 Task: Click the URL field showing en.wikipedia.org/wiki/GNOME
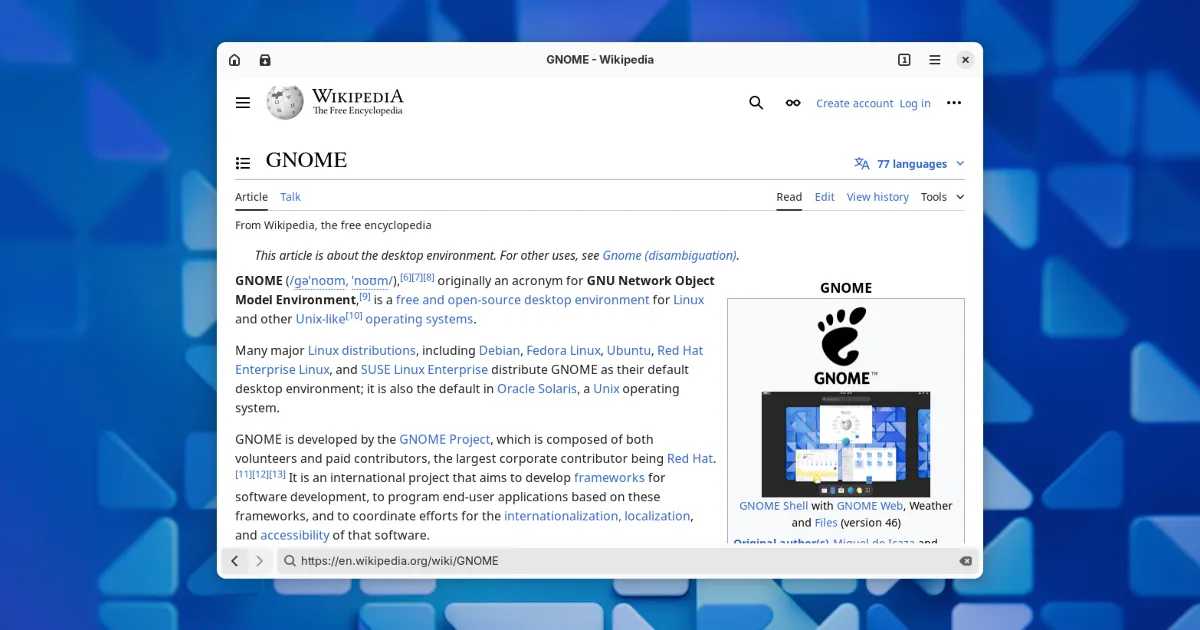click(627, 561)
